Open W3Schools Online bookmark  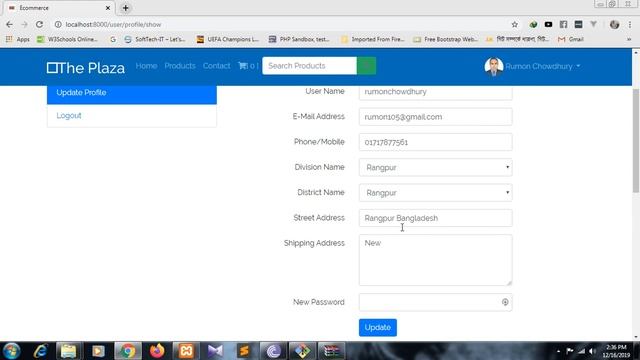[x=67, y=39]
